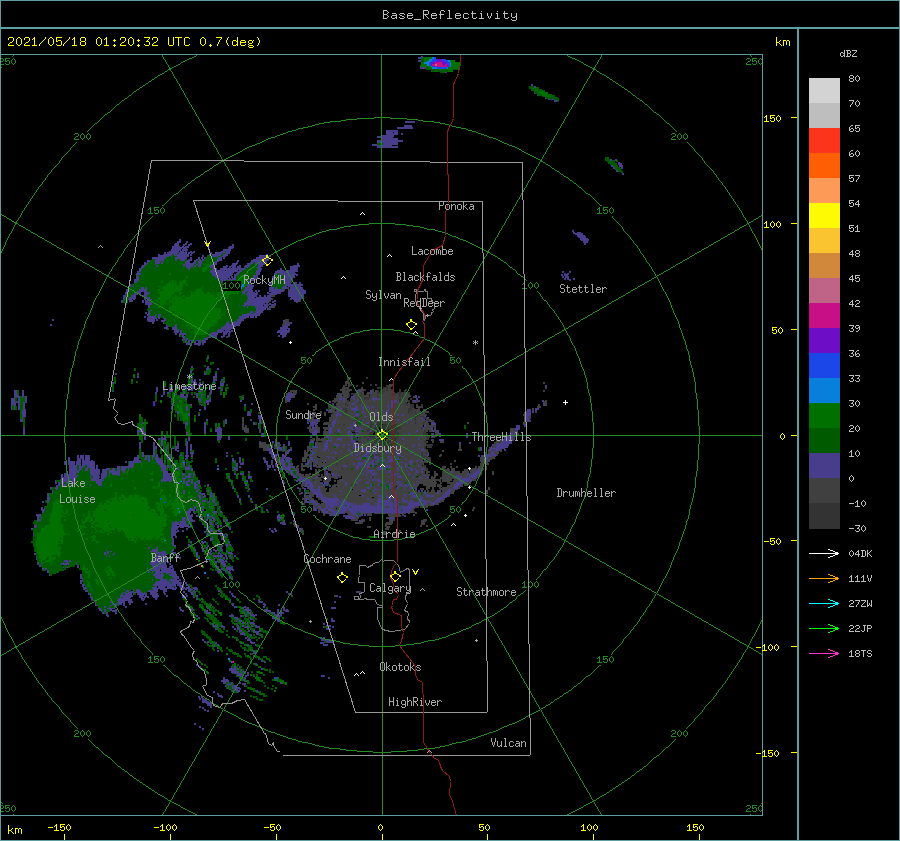Click the Sylvan label
This screenshot has width=900, height=841.
[383, 295]
